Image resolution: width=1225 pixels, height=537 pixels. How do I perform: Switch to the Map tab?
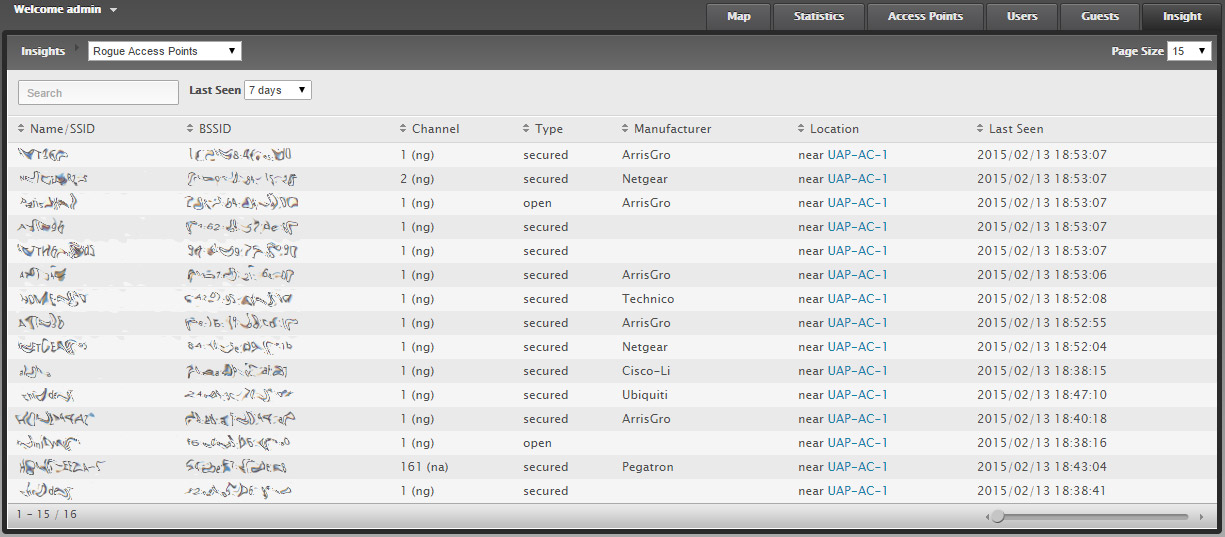click(739, 16)
